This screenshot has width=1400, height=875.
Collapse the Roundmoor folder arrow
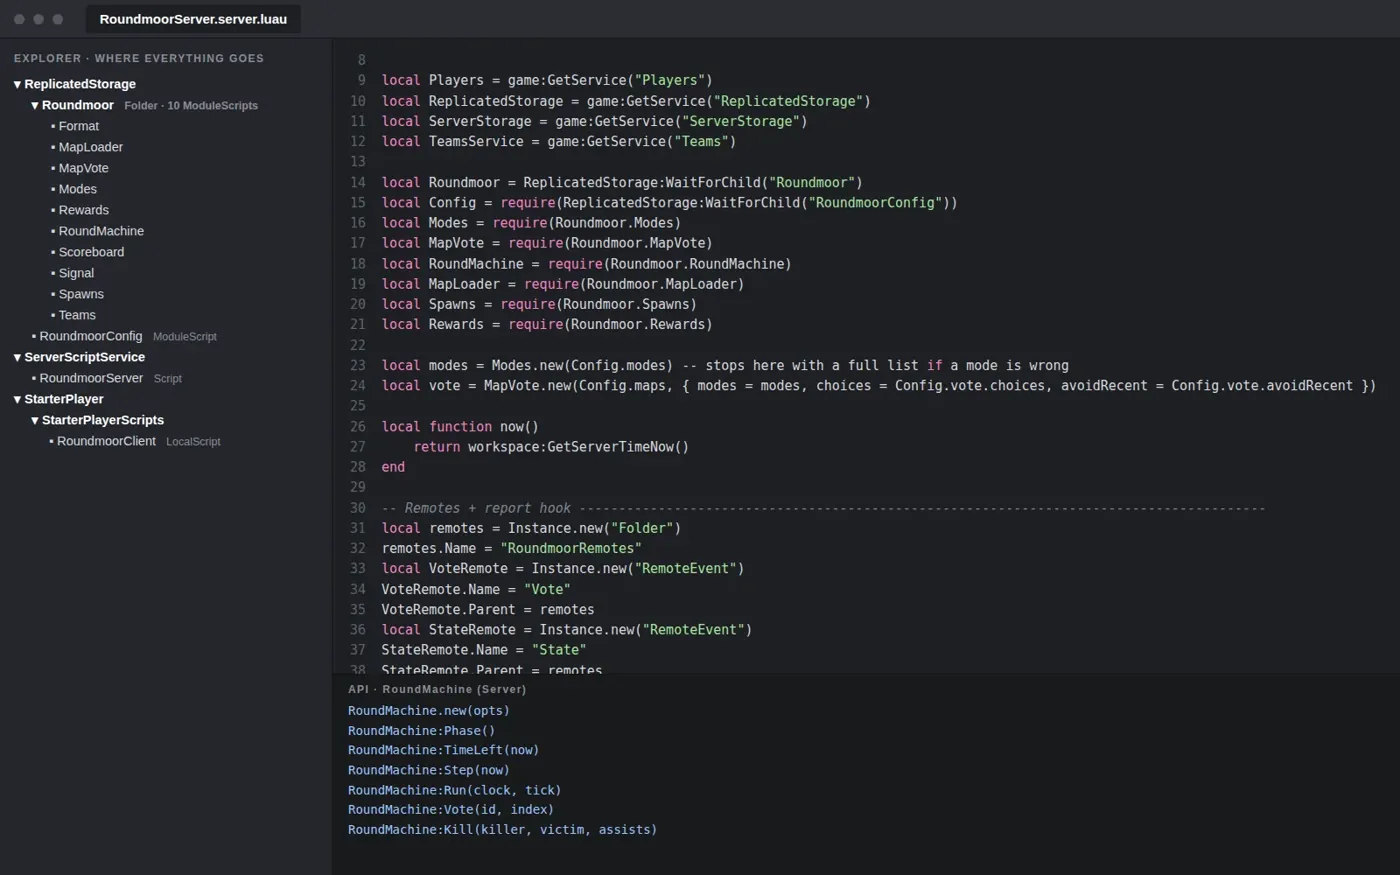click(x=35, y=105)
